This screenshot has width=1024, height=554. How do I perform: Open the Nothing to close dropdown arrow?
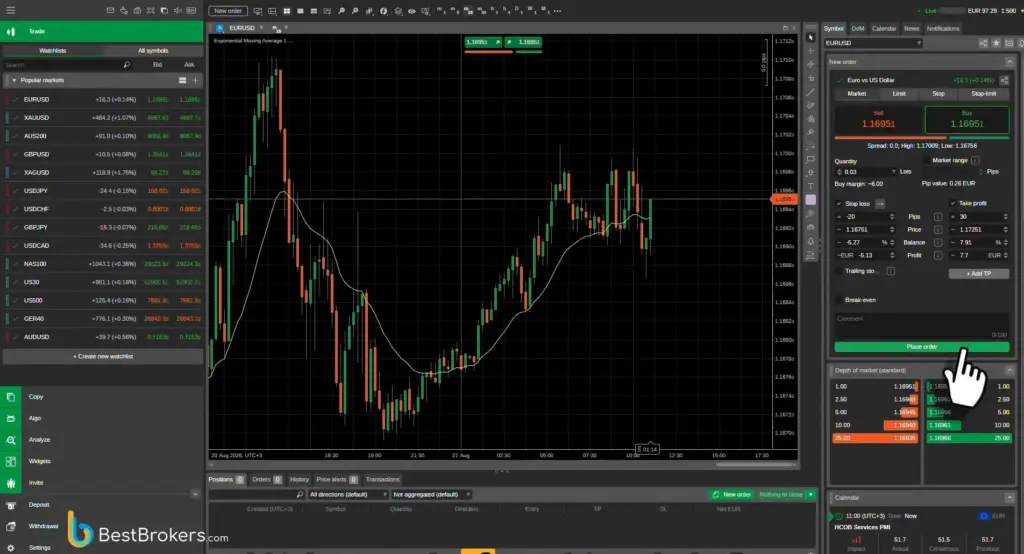coord(811,495)
